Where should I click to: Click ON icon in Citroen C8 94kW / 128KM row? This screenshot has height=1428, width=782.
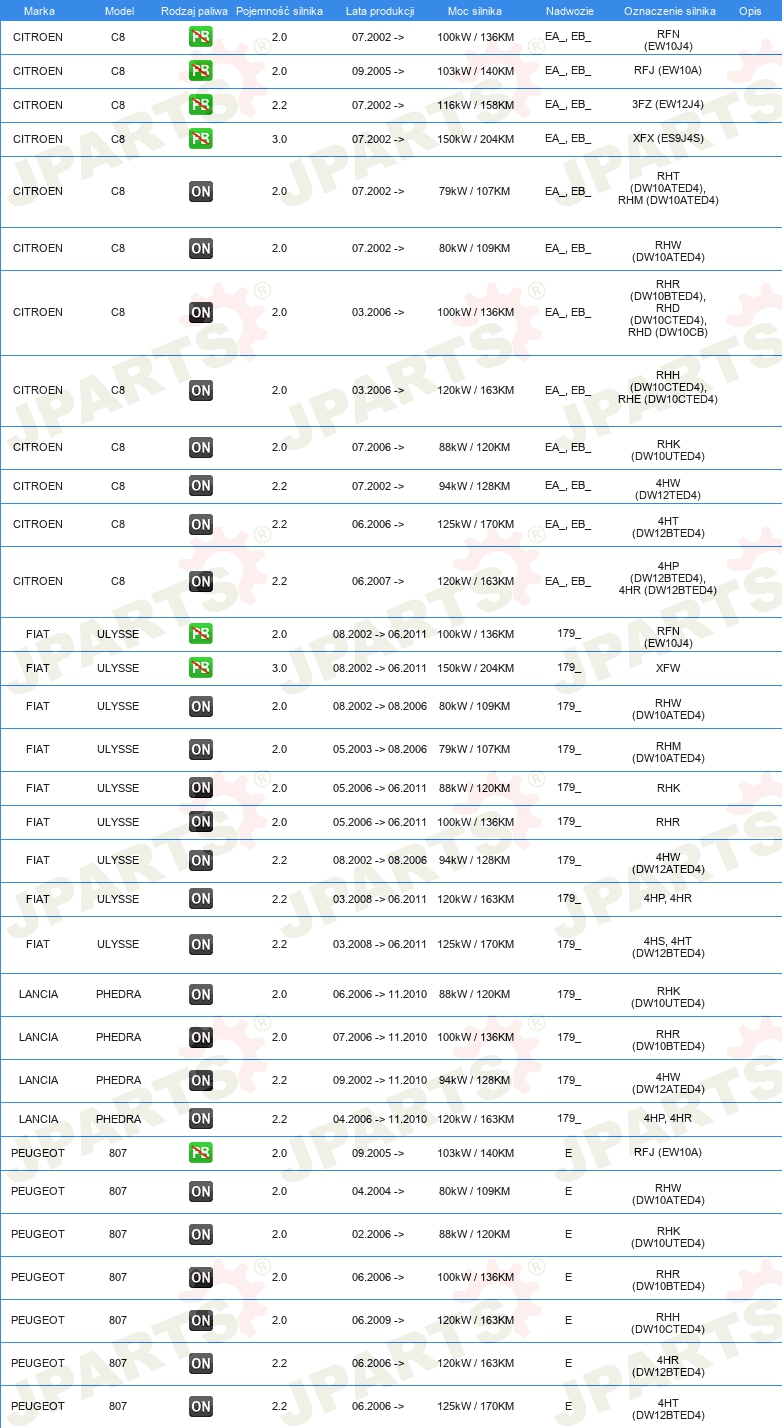[200, 486]
